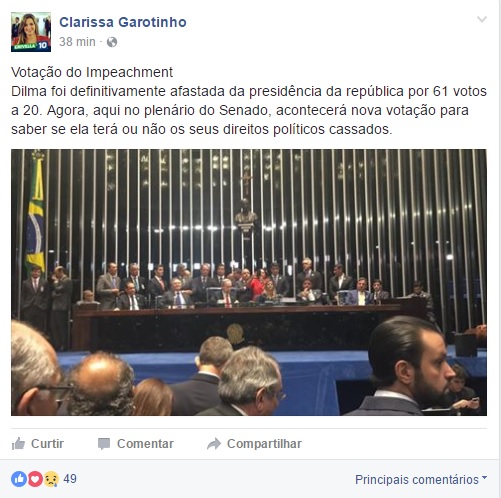Open the 49 reactions count list
The image size is (501, 498).
coord(70,479)
